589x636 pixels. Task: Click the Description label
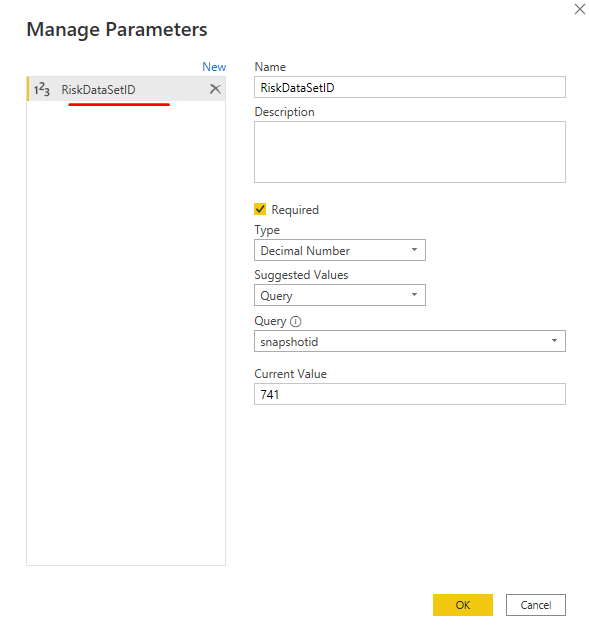(284, 112)
